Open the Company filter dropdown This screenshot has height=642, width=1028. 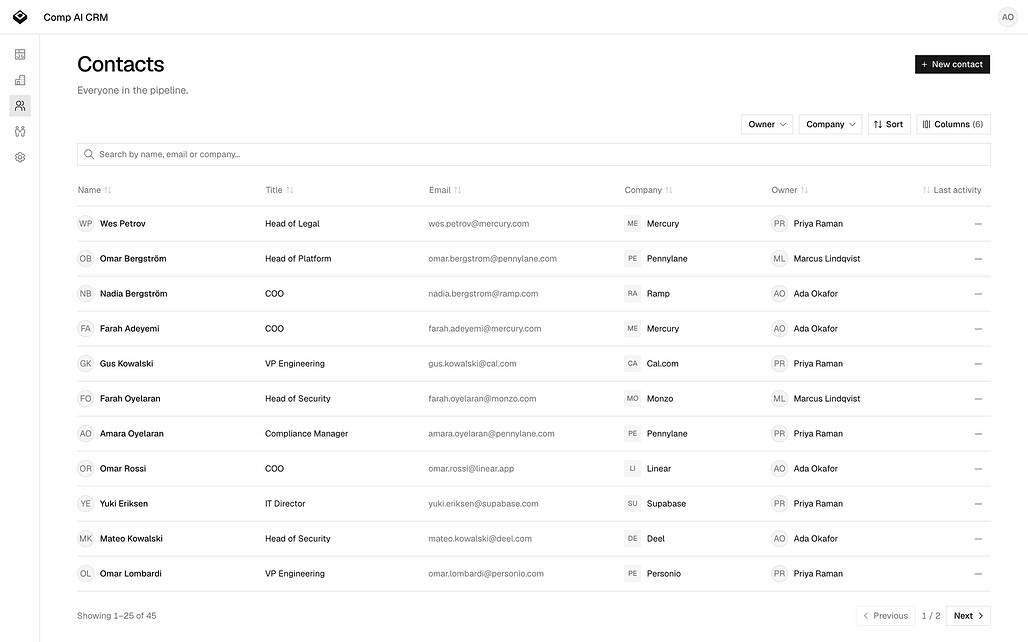coord(830,124)
